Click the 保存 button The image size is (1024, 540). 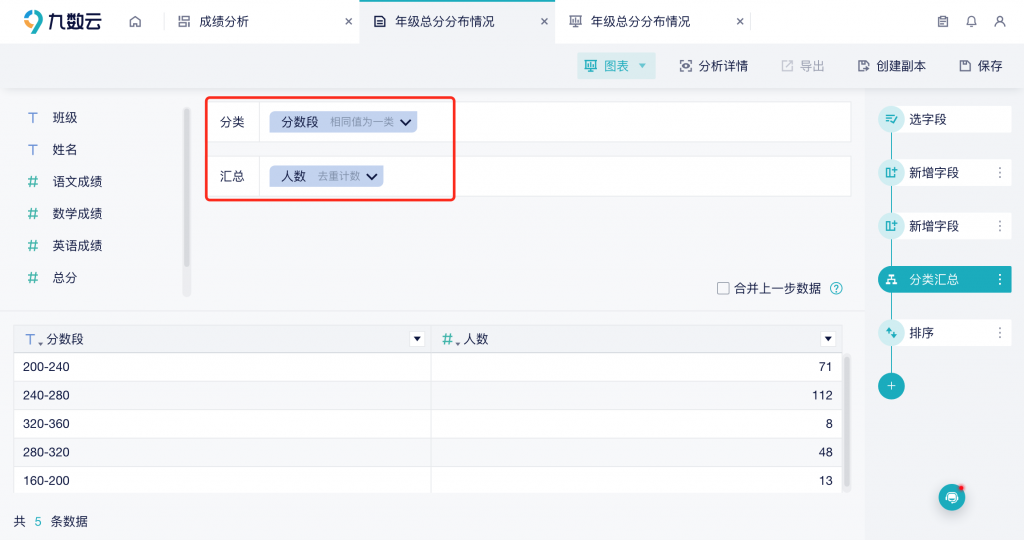[x=980, y=66]
